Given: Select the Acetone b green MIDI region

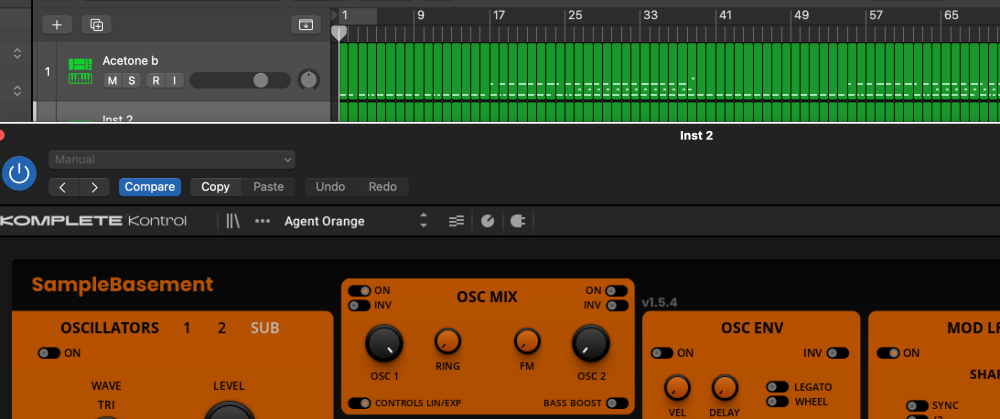Looking at the screenshot, I should pos(669,71).
